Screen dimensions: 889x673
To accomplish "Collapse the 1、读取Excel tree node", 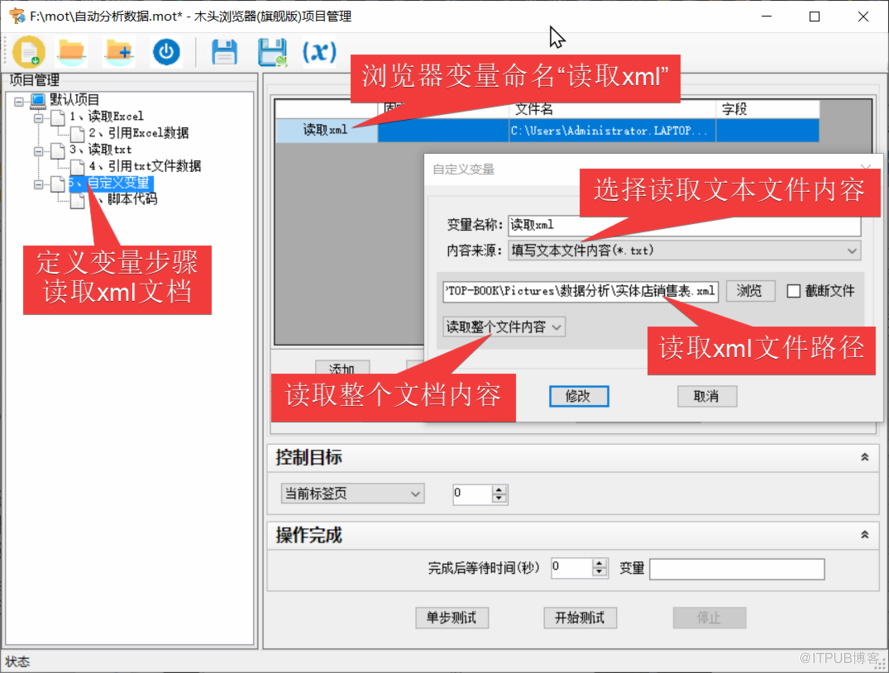I will pyautogui.click(x=38, y=118).
